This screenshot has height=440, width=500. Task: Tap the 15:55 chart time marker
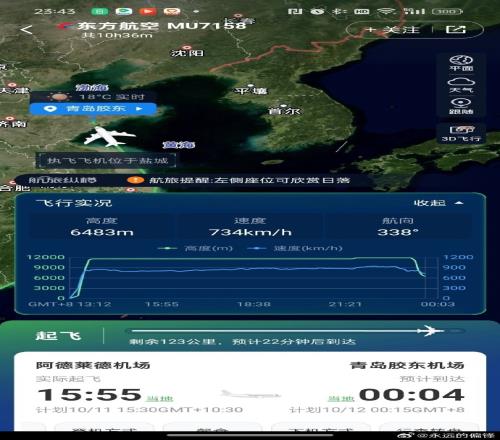coord(162,304)
